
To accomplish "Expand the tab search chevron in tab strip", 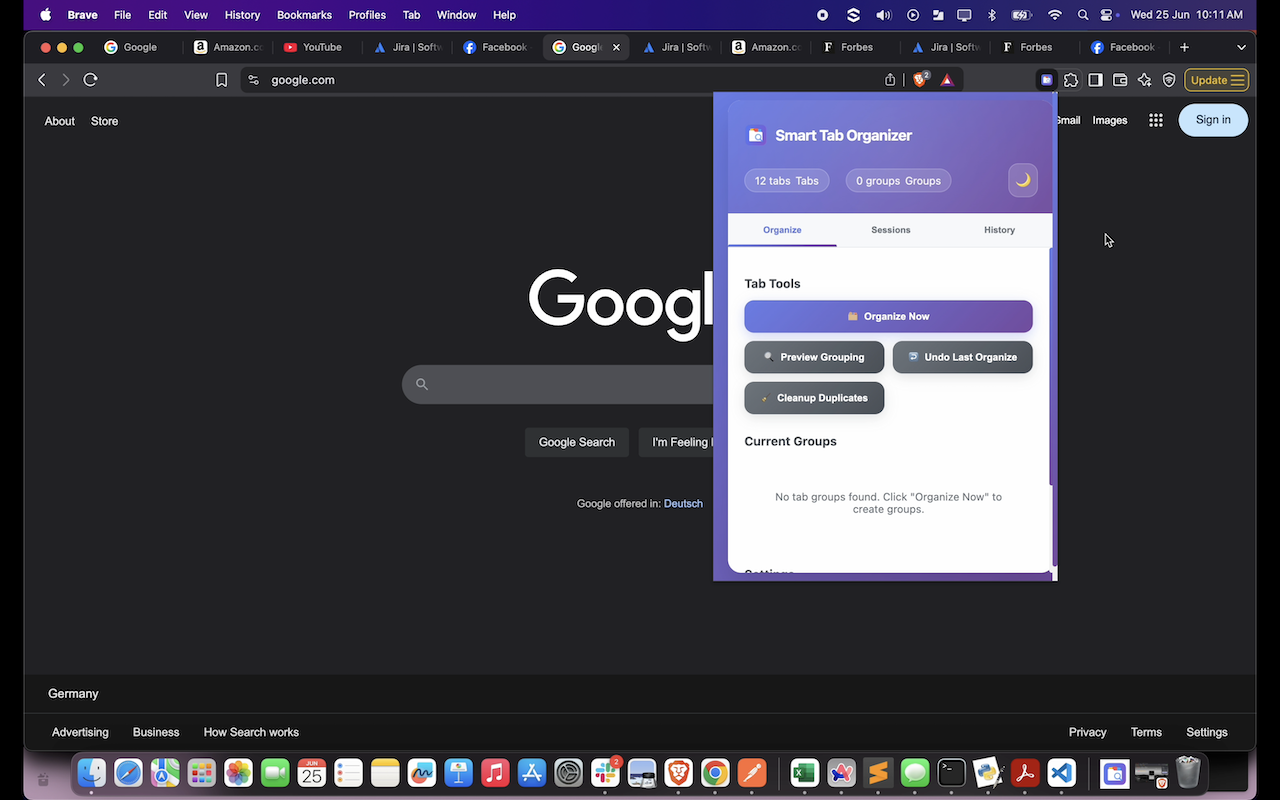I will click(x=1242, y=47).
